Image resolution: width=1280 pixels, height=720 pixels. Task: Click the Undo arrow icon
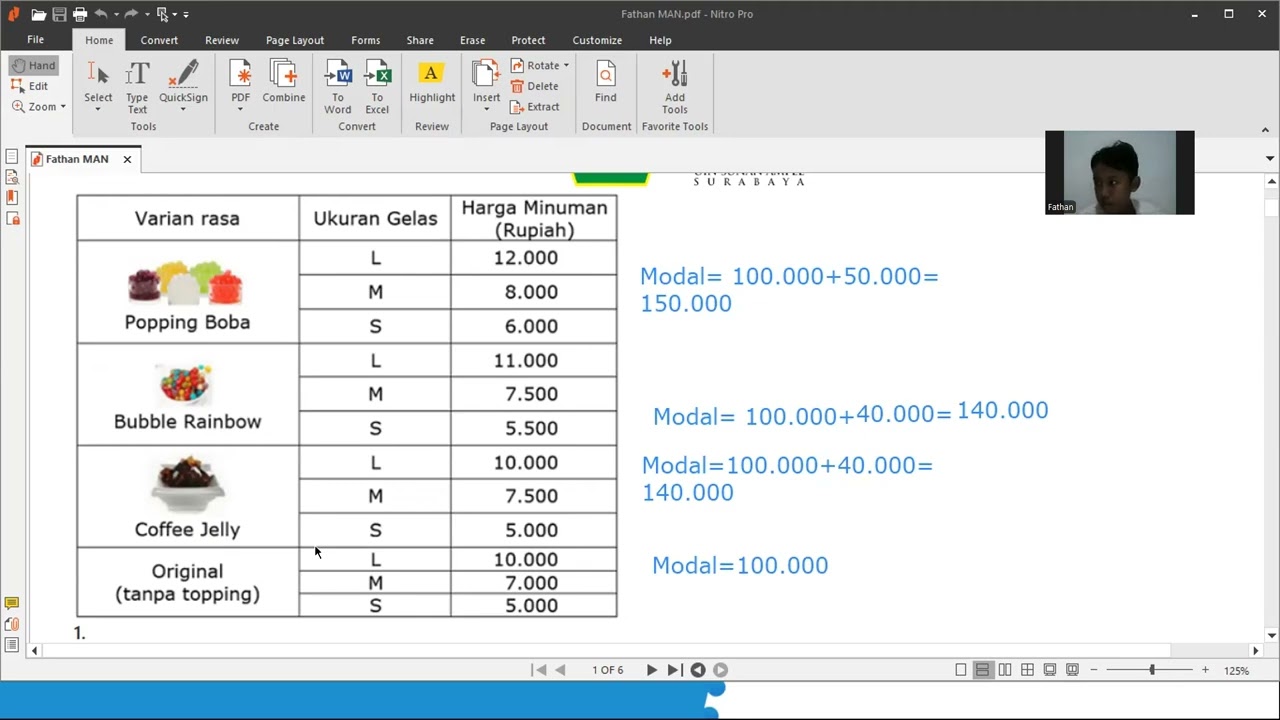[x=101, y=14]
